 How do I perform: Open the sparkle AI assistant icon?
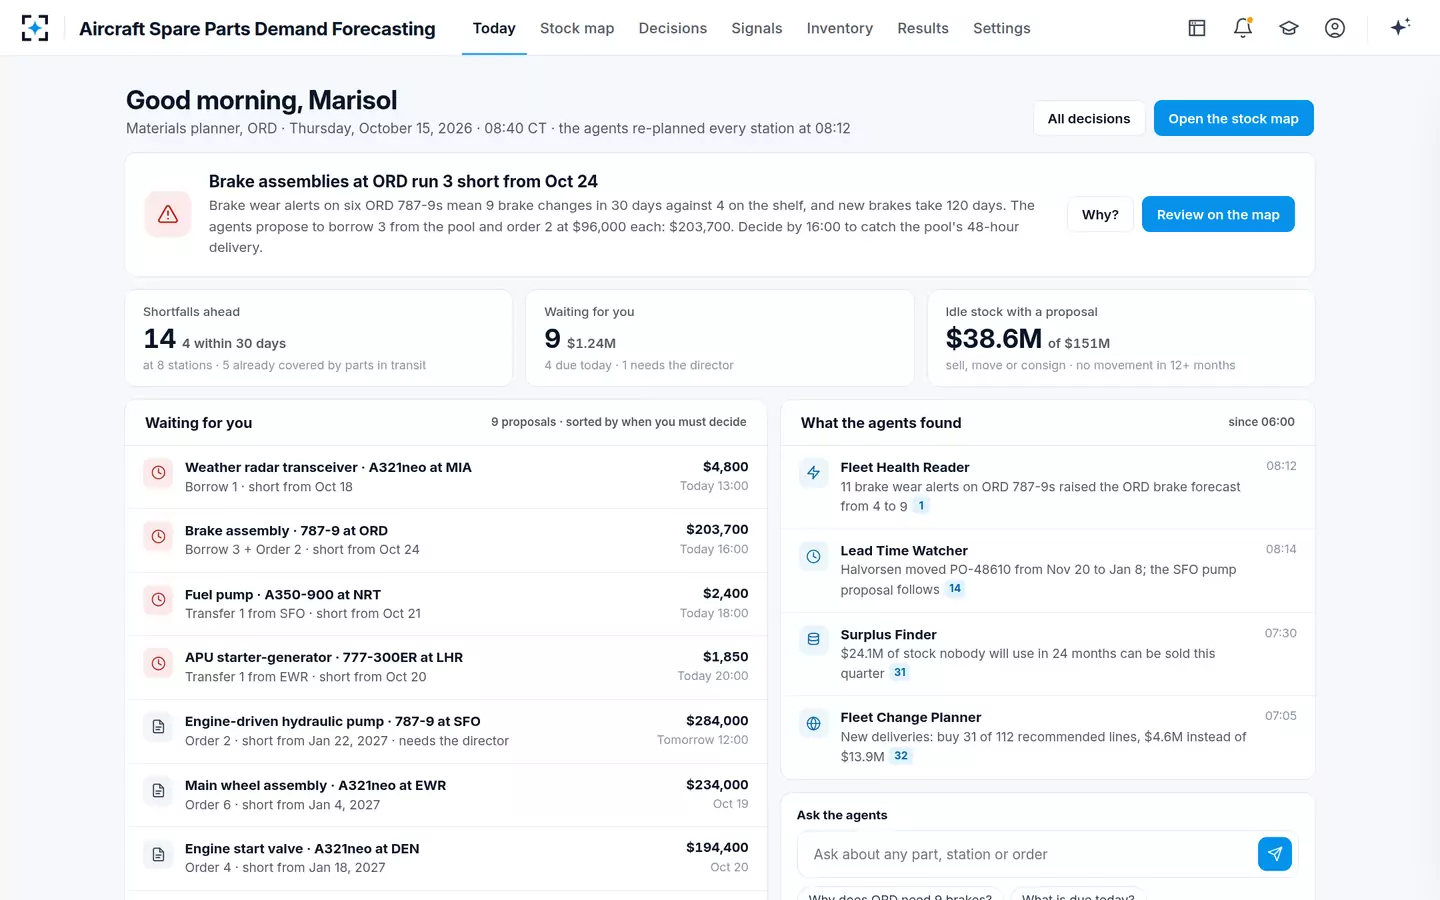(1400, 27)
